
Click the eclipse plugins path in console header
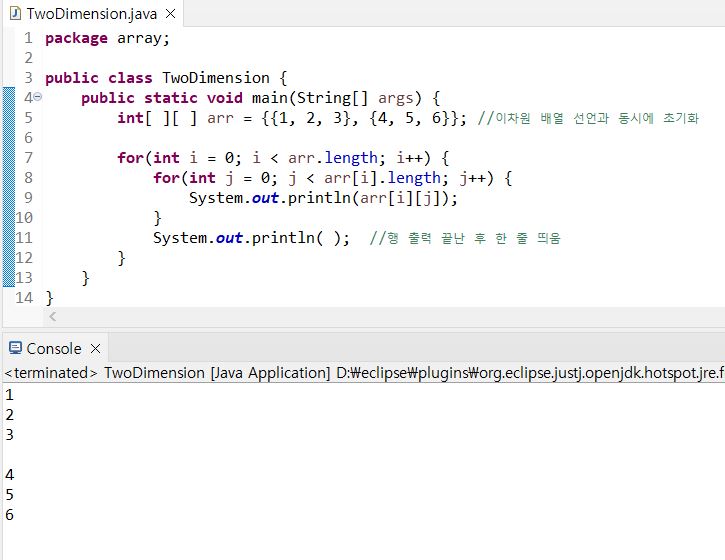(530, 373)
